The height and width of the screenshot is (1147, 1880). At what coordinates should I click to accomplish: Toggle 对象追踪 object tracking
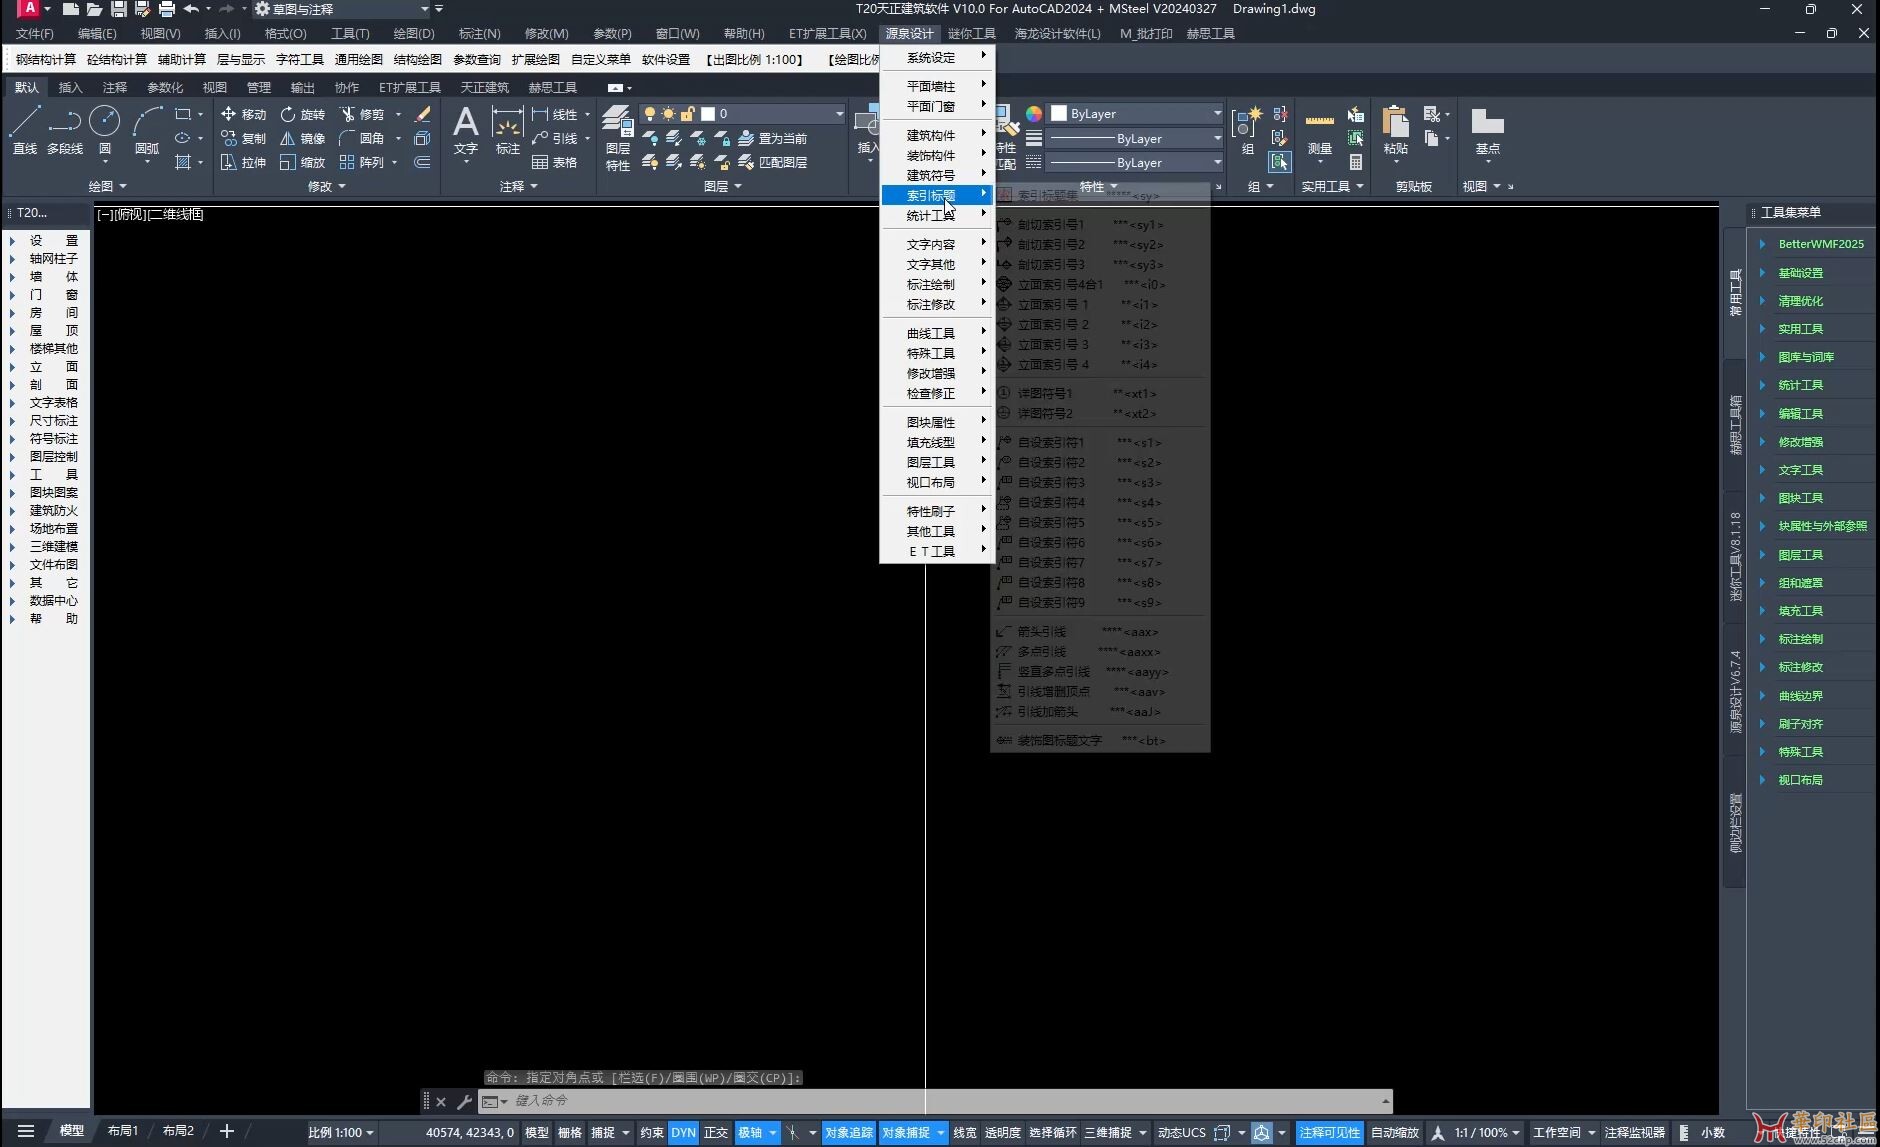[x=849, y=1132]
